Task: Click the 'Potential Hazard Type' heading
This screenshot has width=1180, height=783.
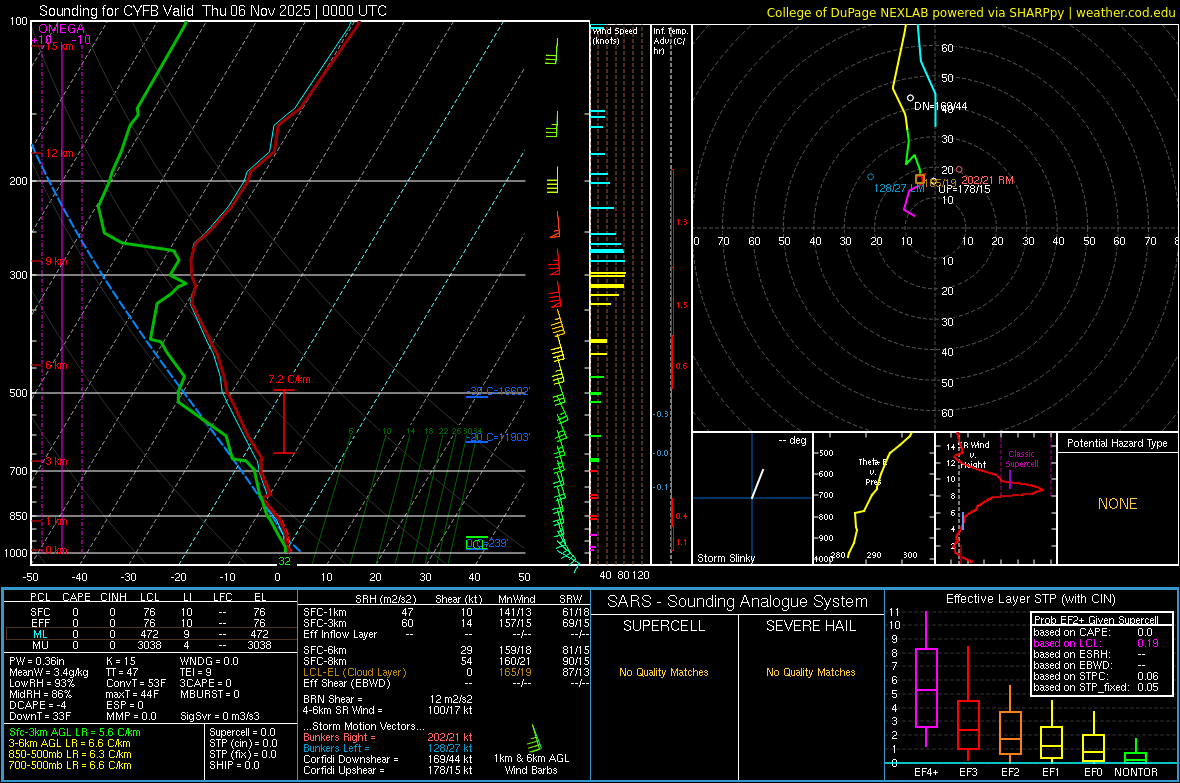Action: click(x=1118, y=443)
